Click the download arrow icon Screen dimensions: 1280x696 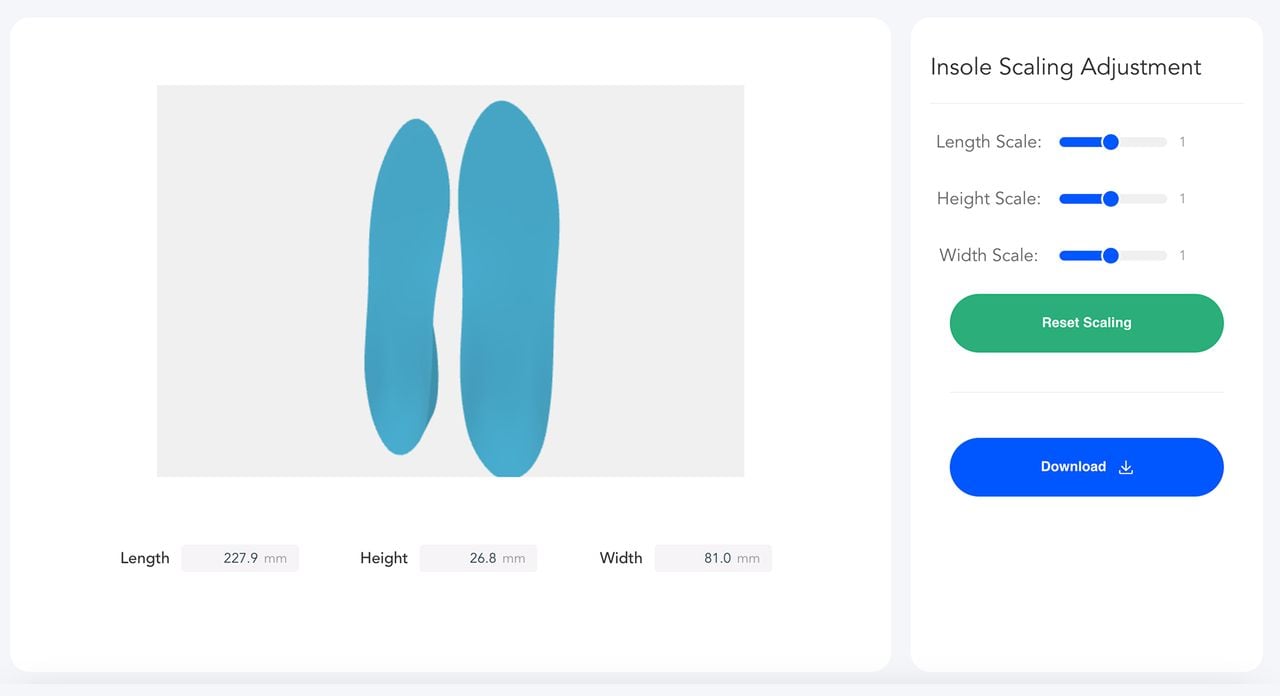coord(1126,467)
